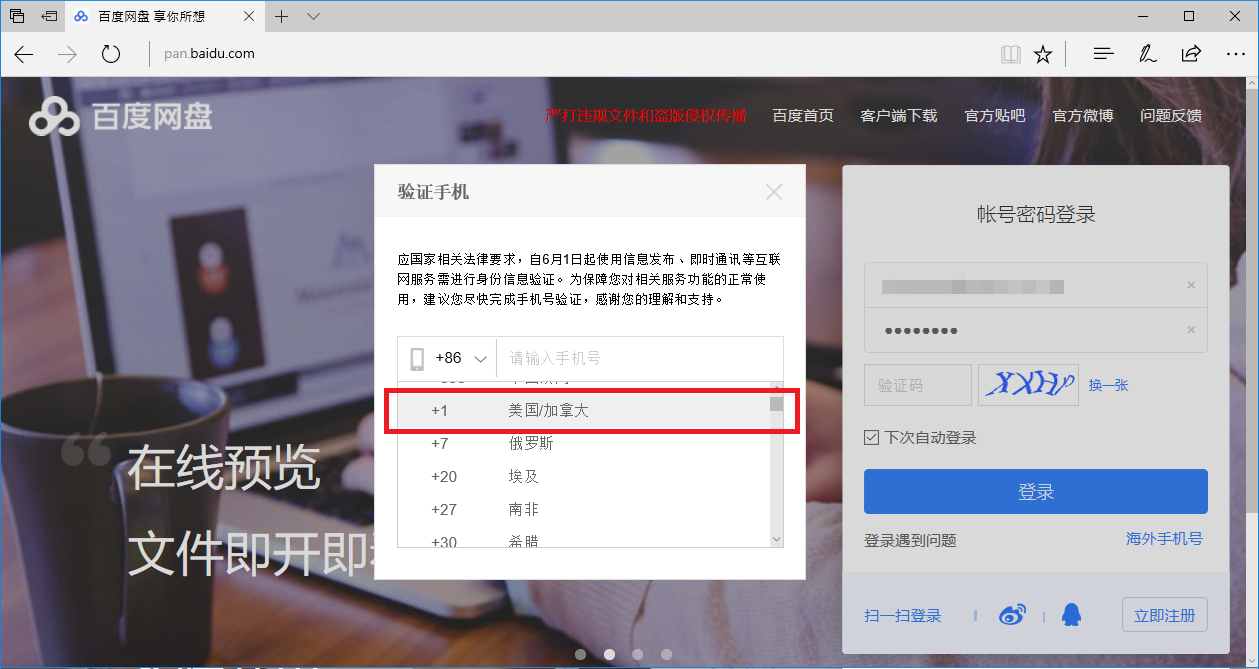Select +27 南非 from country list
The height and width of the screenshot is (669, 1259).
pos(584,509)
